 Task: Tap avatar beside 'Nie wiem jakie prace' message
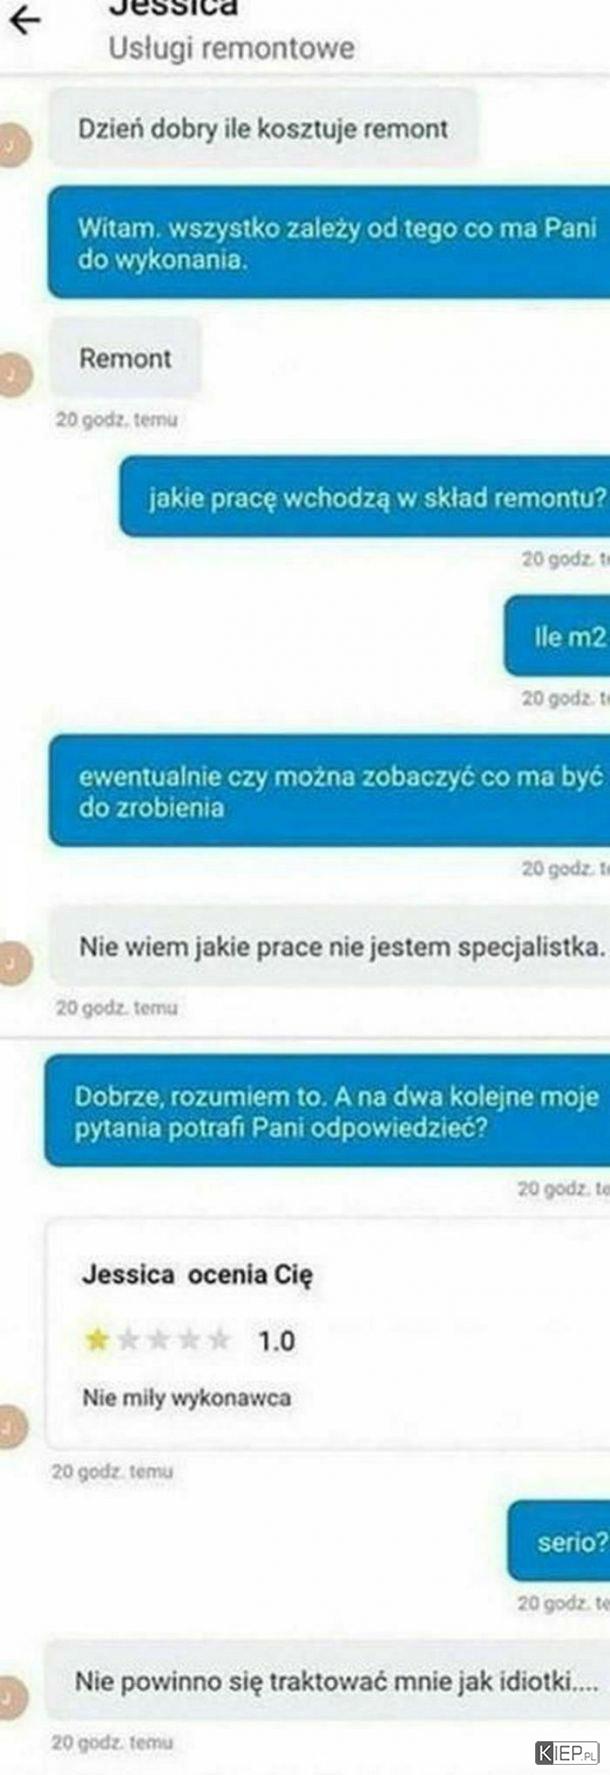click(x=13, y=964)
